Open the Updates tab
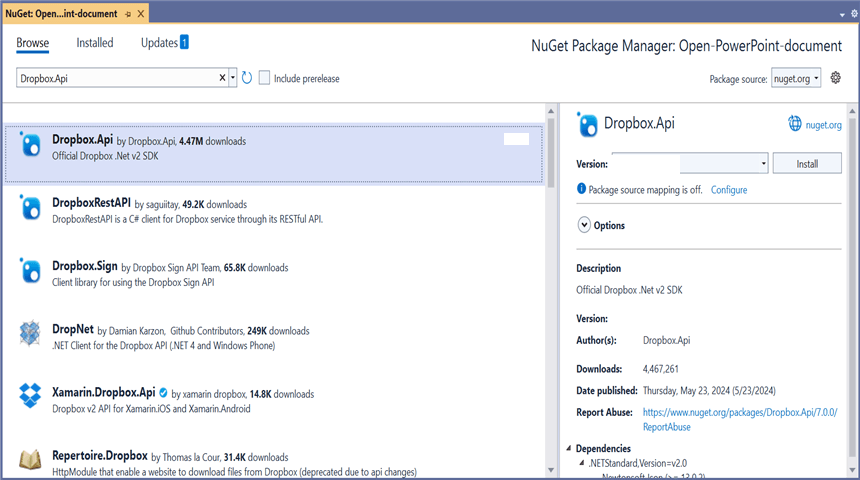The width and height of the screenshot is (860, 480). coord(165,43)
